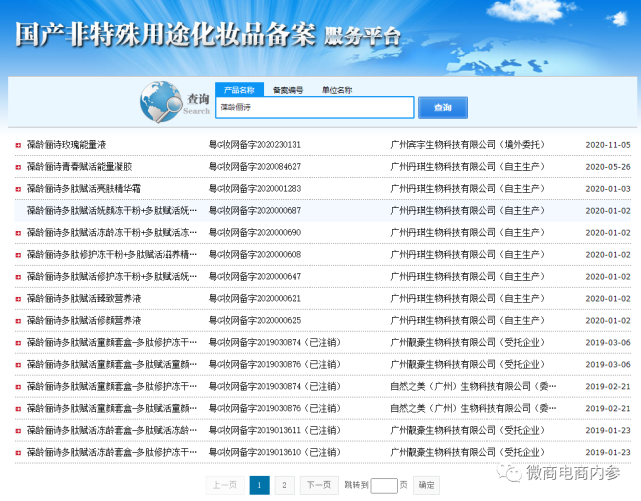Click red bullet icon beside 葆龄俪诗多肽赋活修颜营养液
This screenshot has height=501, width=641.
(18, 321)
